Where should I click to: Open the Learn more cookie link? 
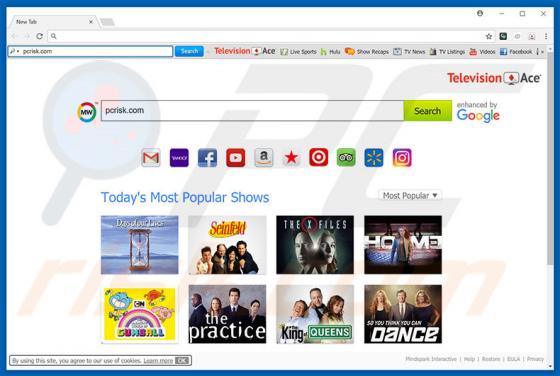158,361
